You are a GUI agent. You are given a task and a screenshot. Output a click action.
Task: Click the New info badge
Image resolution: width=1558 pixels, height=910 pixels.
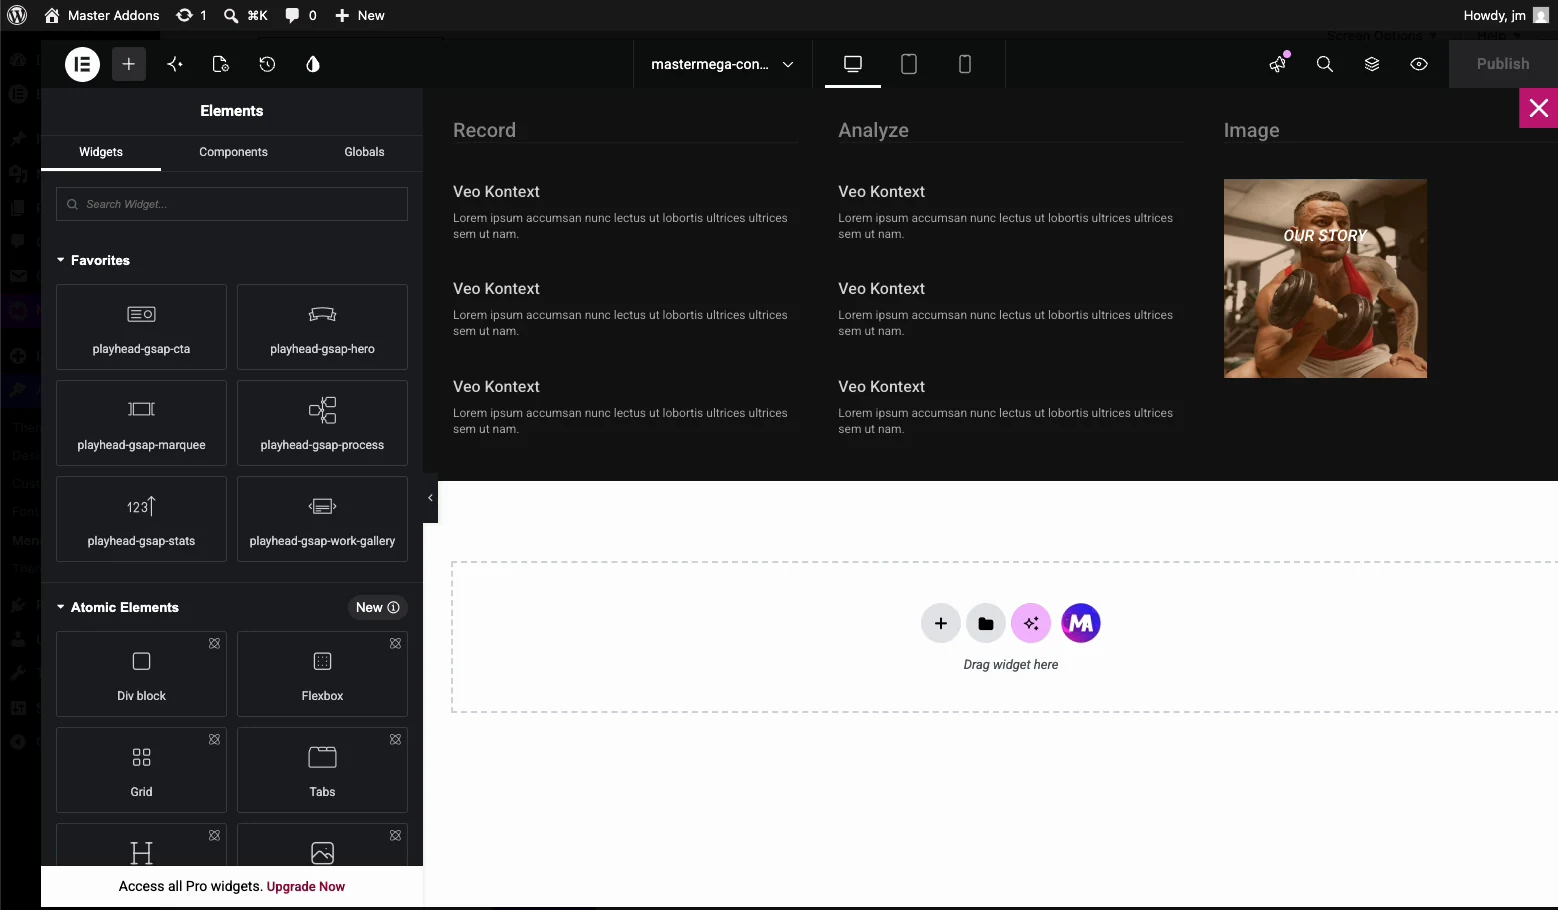(378, 607)
